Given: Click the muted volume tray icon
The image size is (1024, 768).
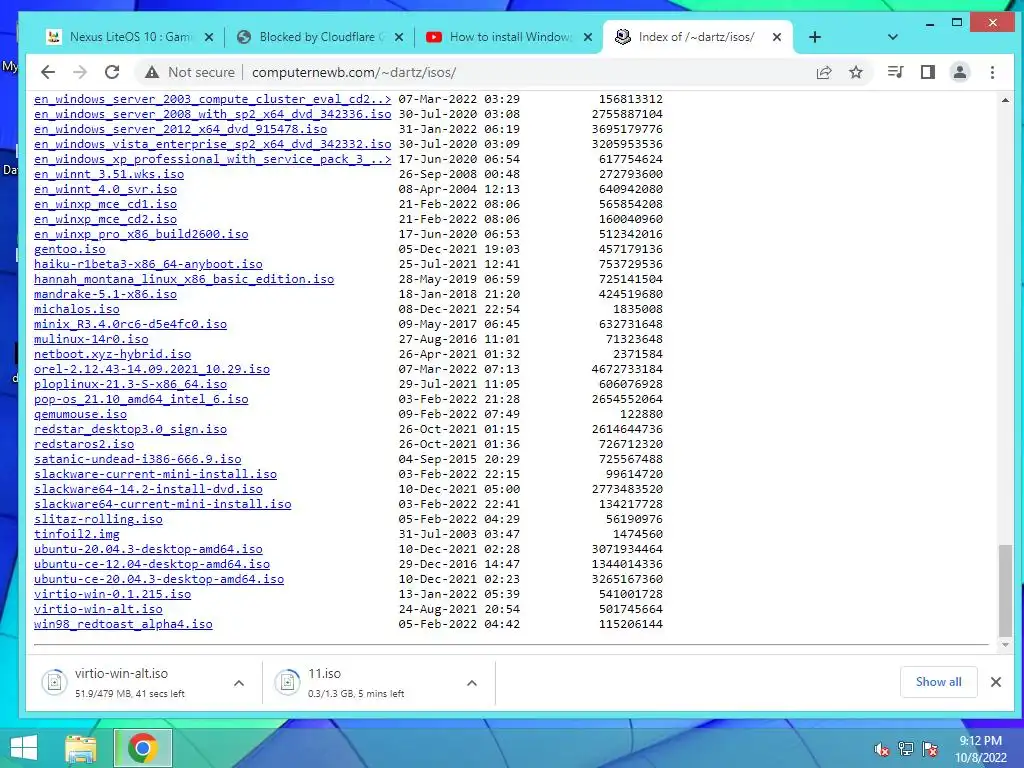Looking at the screenshot, I should click(x=882, y=748).
